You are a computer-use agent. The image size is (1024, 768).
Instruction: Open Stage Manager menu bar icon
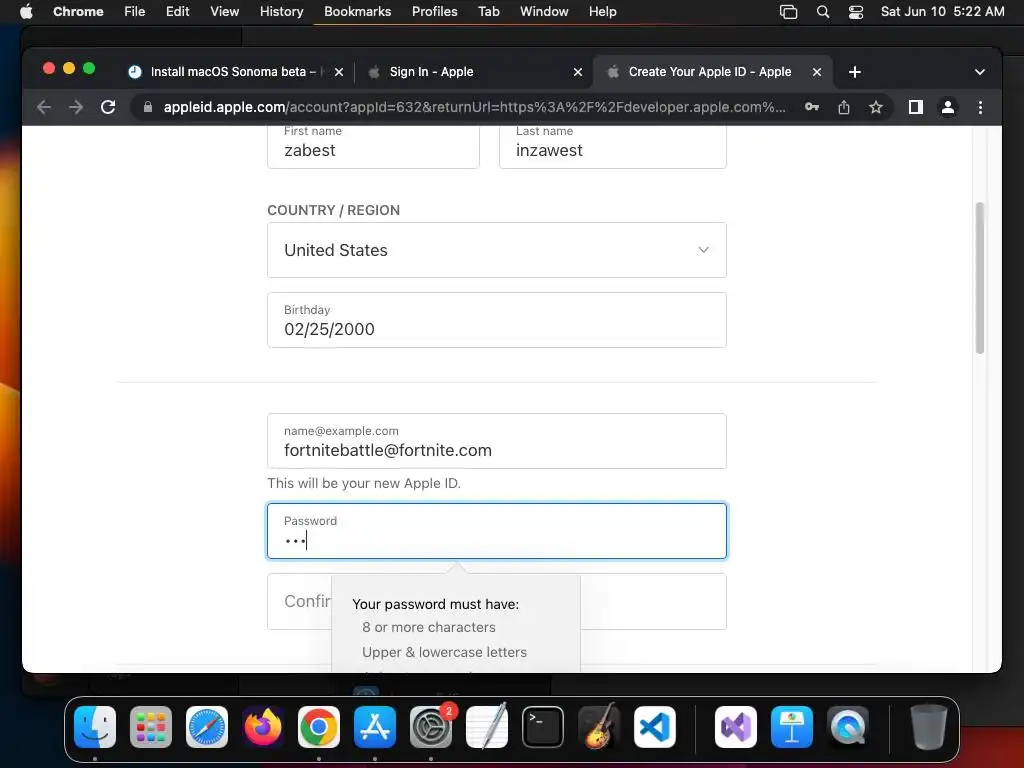[789, 12]
